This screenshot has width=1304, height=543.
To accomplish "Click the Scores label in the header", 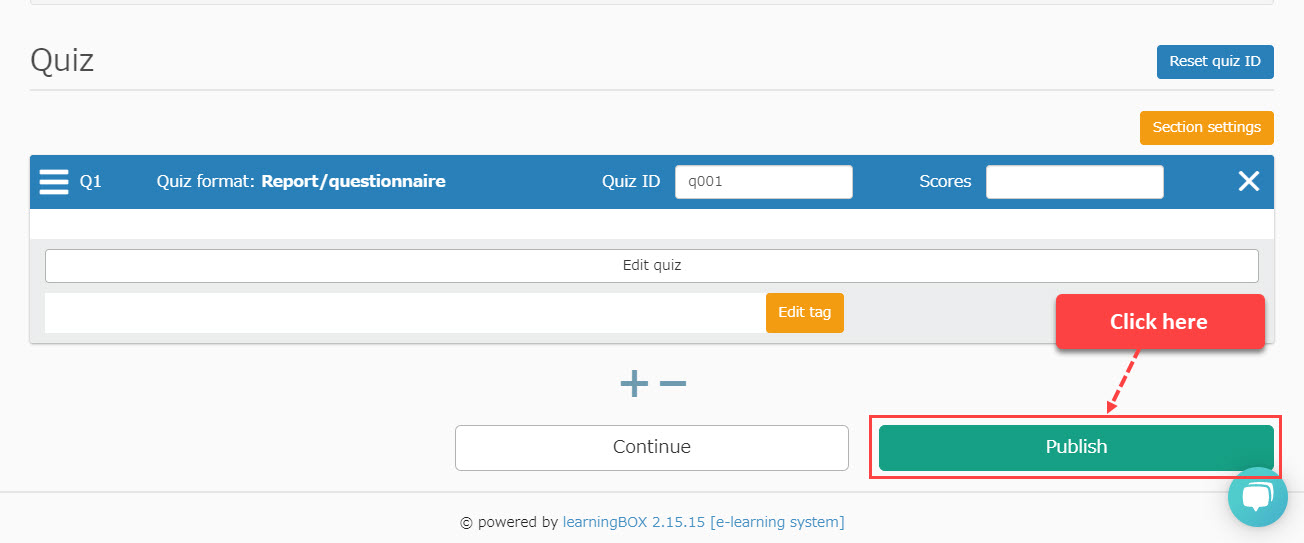I will coord(945,182).
